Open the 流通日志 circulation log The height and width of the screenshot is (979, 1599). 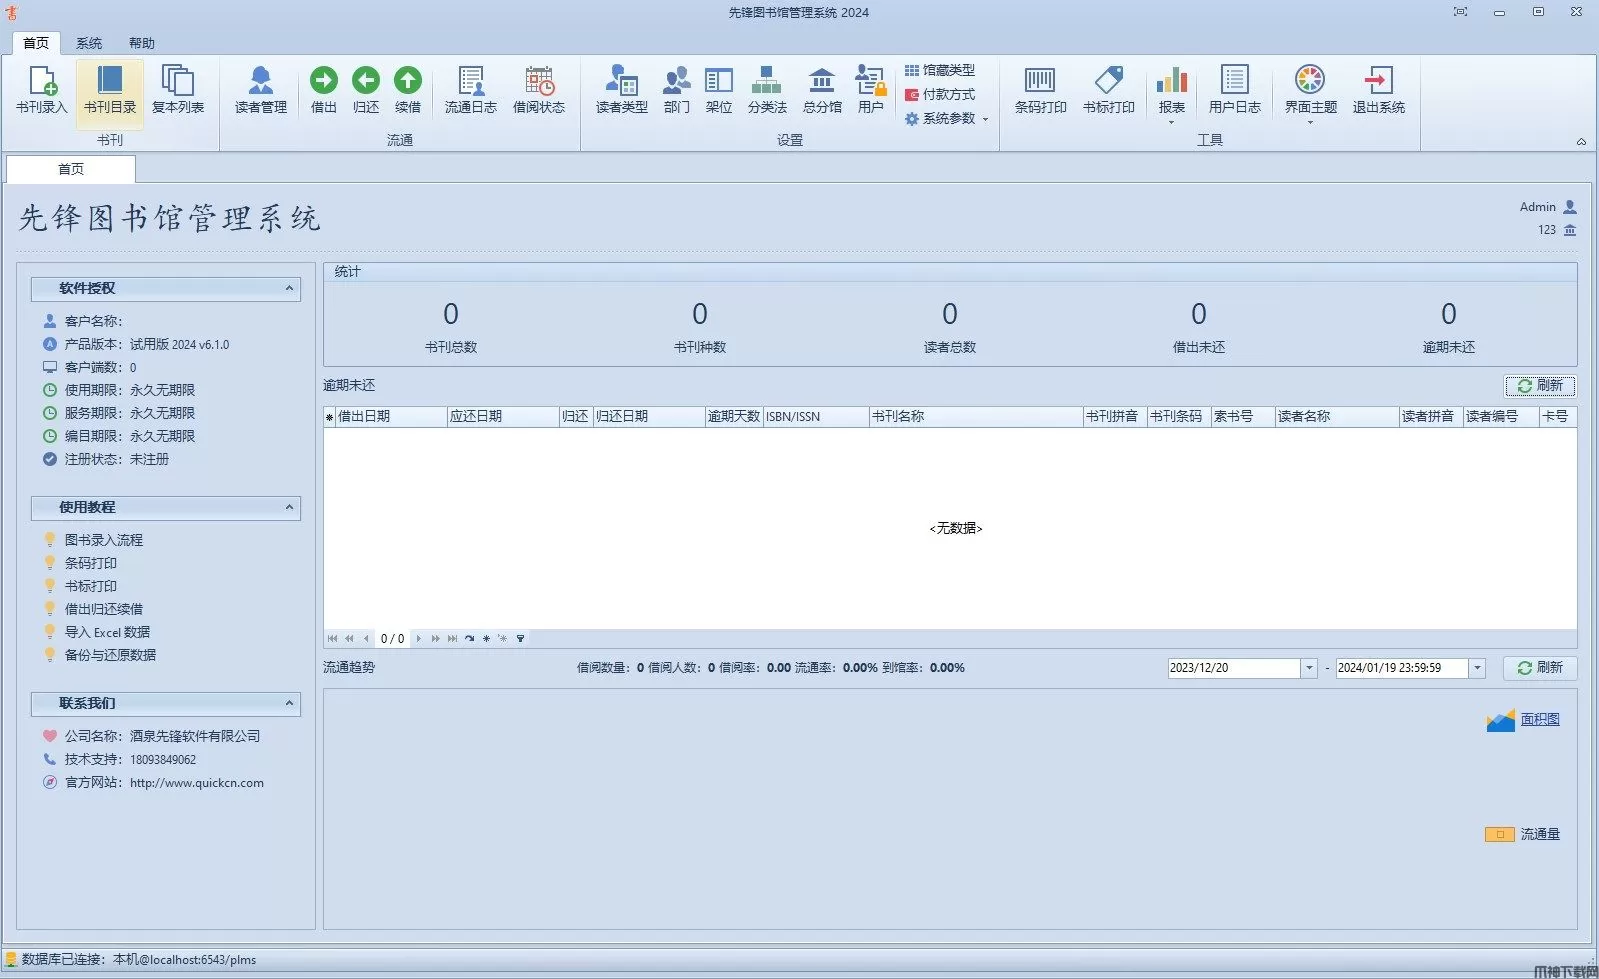pos(471,90)
